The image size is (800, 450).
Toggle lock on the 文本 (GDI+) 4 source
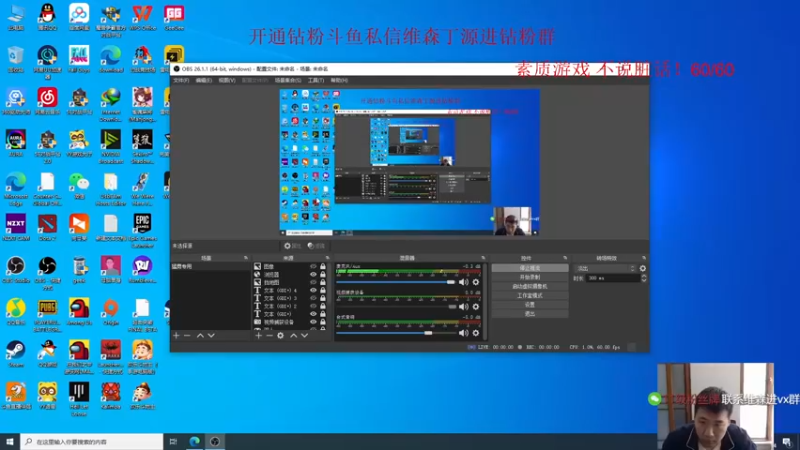323,290
